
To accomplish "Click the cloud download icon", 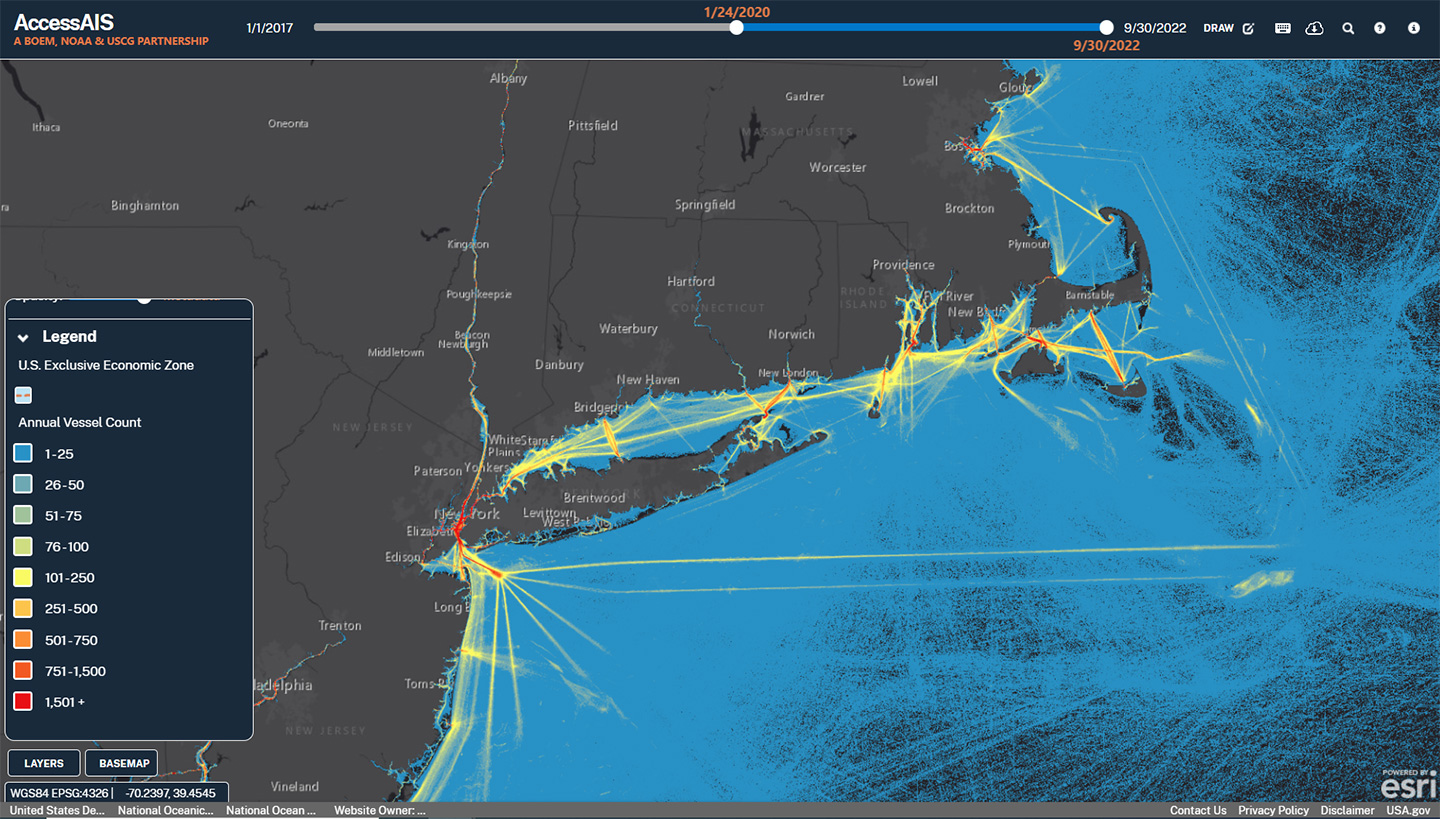I will 1314,28.
